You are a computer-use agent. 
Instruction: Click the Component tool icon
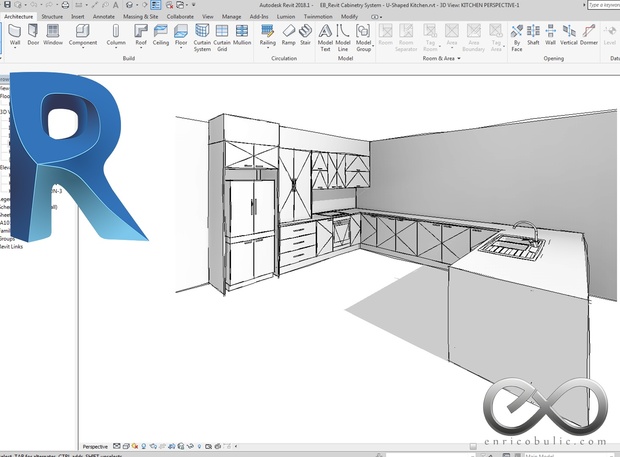pyautogui.click(x=83, y=31)
